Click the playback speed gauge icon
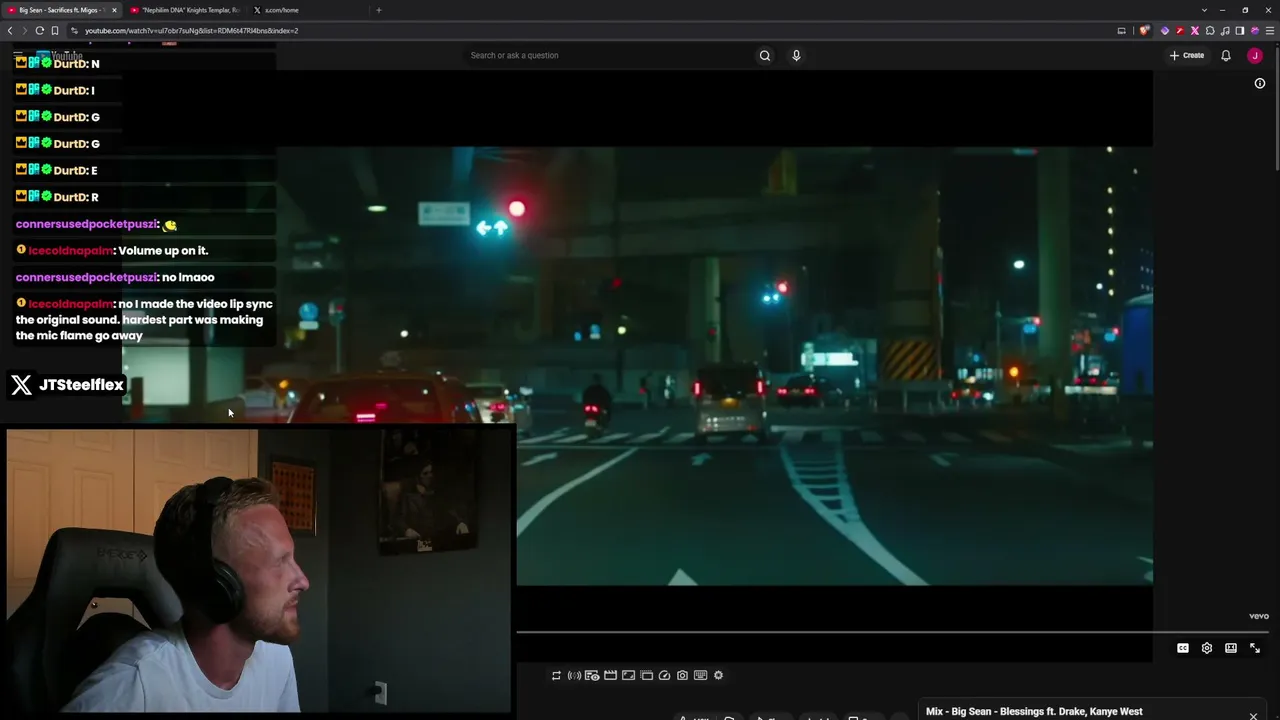The width and height of the screenshot is (1280, 720). pos(664,676)
